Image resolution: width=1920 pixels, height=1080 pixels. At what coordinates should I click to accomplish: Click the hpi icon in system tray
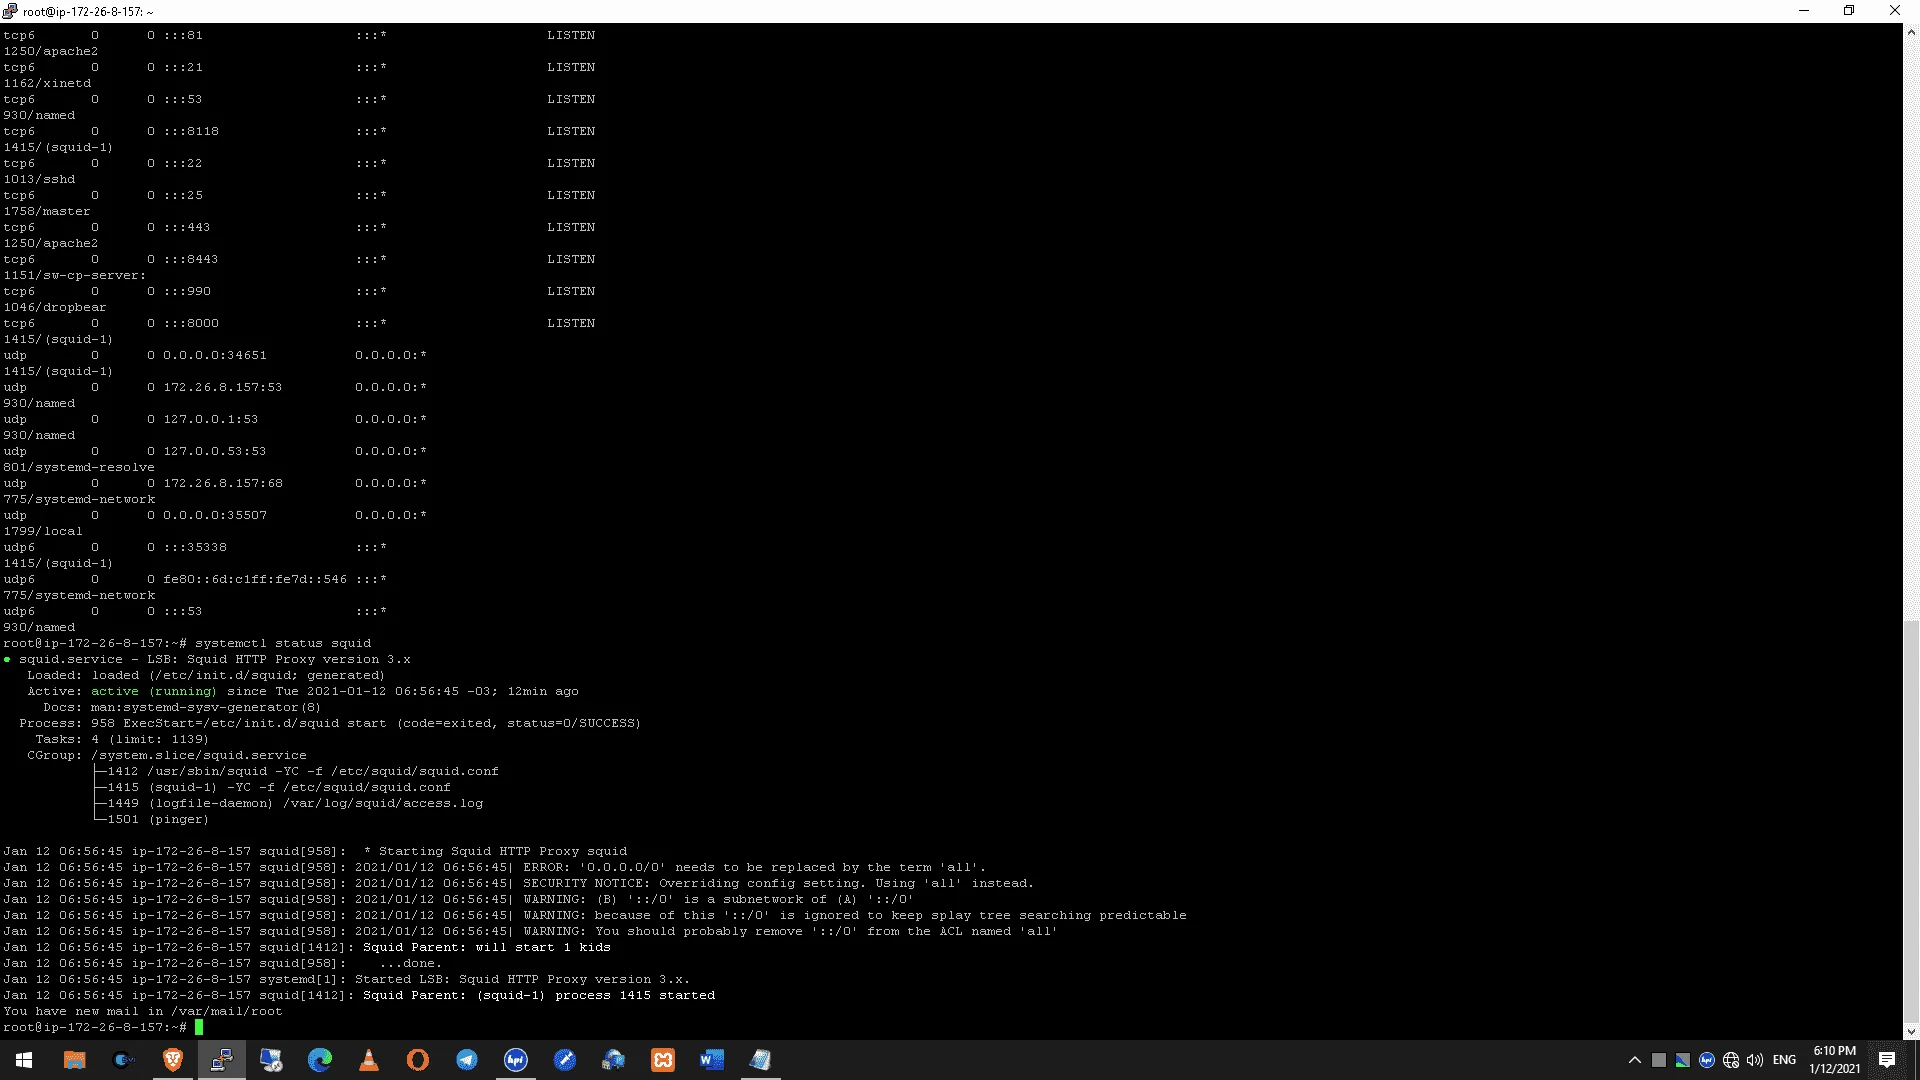pyautogui.click(x=1707, y=1060)
